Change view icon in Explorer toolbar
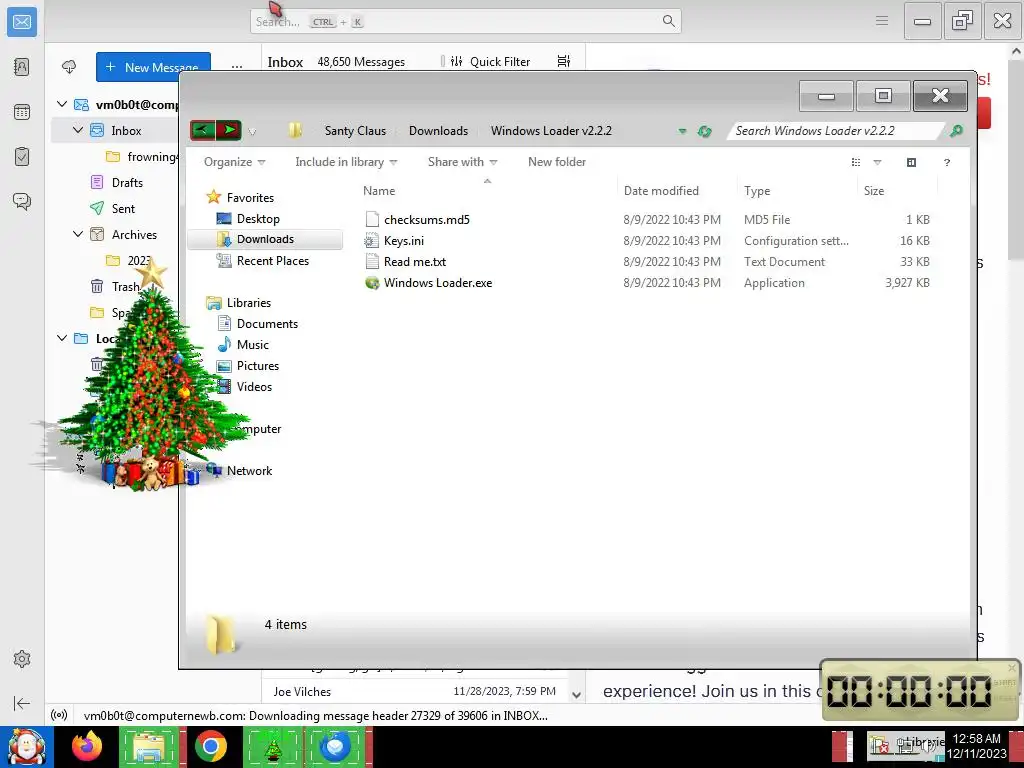Viewport: 1024px width, 768px height. (x=856, y=162)
